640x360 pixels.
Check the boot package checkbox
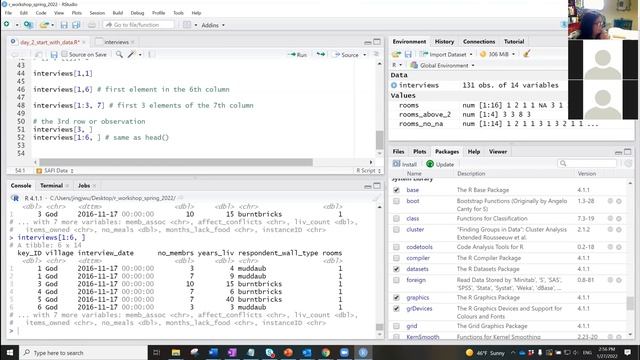[x=396, y=201]
